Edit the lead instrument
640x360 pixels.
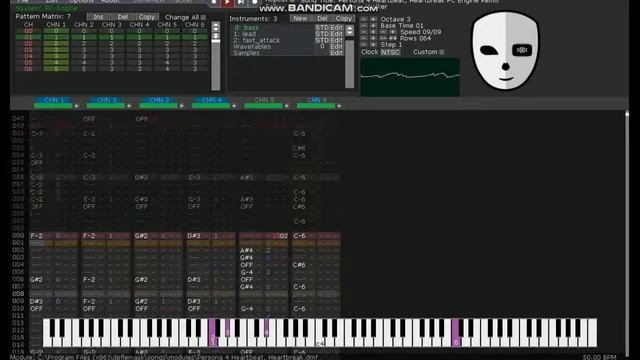336,34
